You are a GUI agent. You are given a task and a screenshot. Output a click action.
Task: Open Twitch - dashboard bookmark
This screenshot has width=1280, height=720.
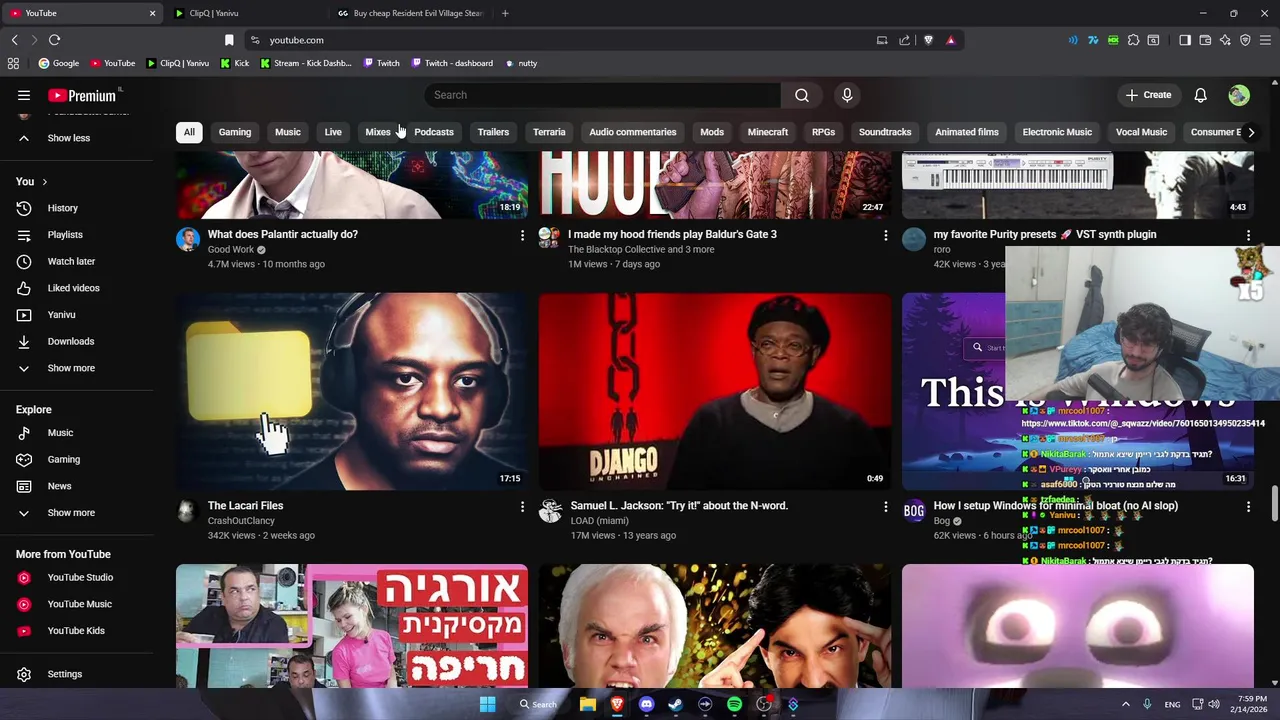click(452, 63)
